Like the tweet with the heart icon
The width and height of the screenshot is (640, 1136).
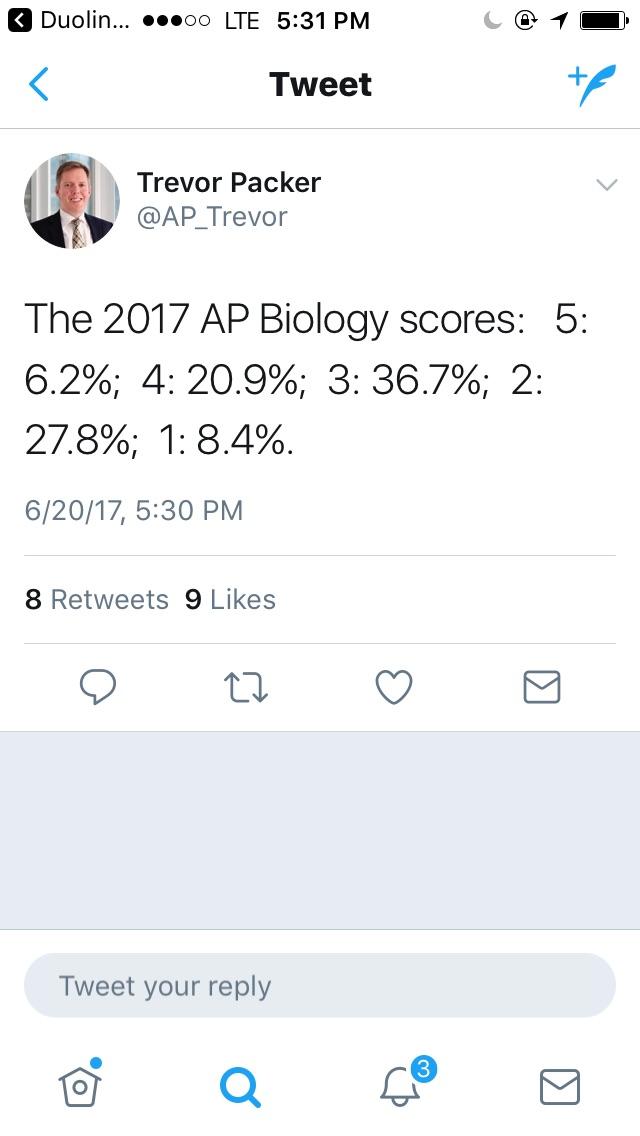pos(394,687)
